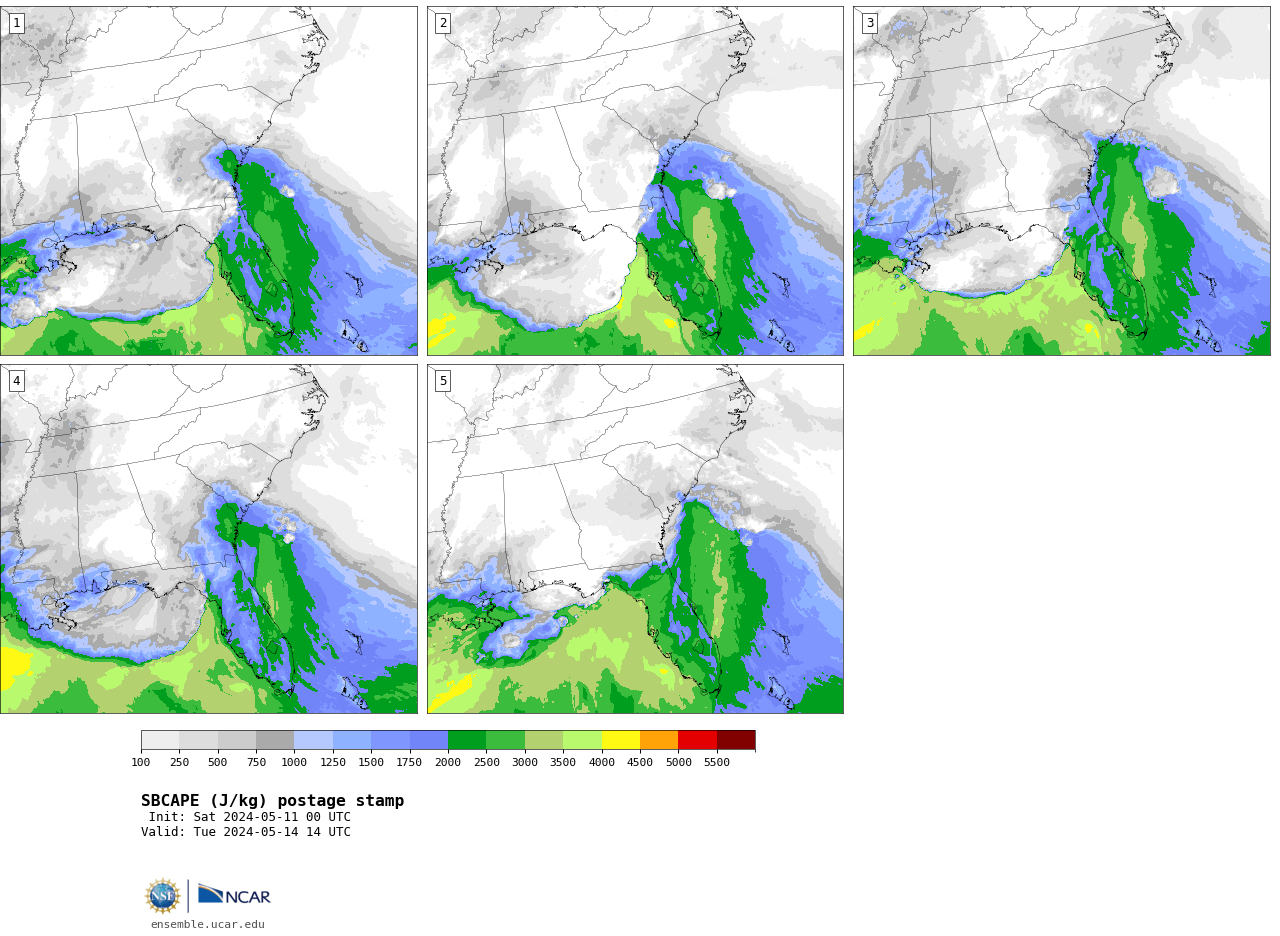Viewport: 1280px width, 936px height.
Task: Click the Valid: Tue 2024-05-14 14 UTC text
Action: [246, 832]
